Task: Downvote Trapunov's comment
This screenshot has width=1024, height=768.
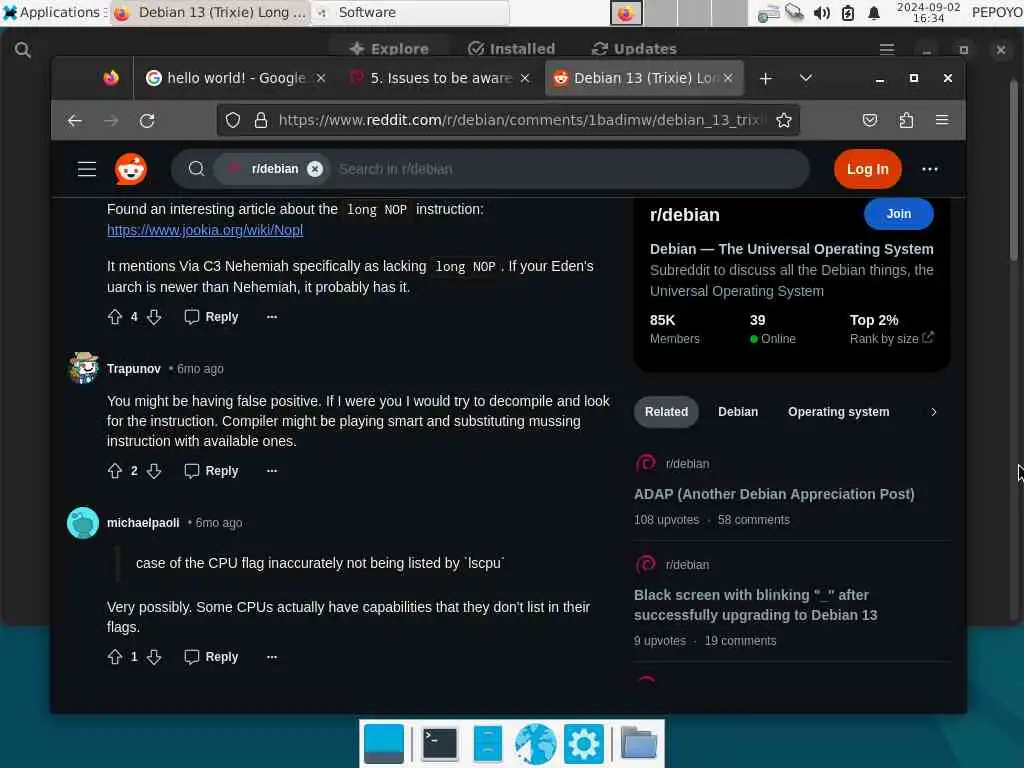Action: (154, 471)
